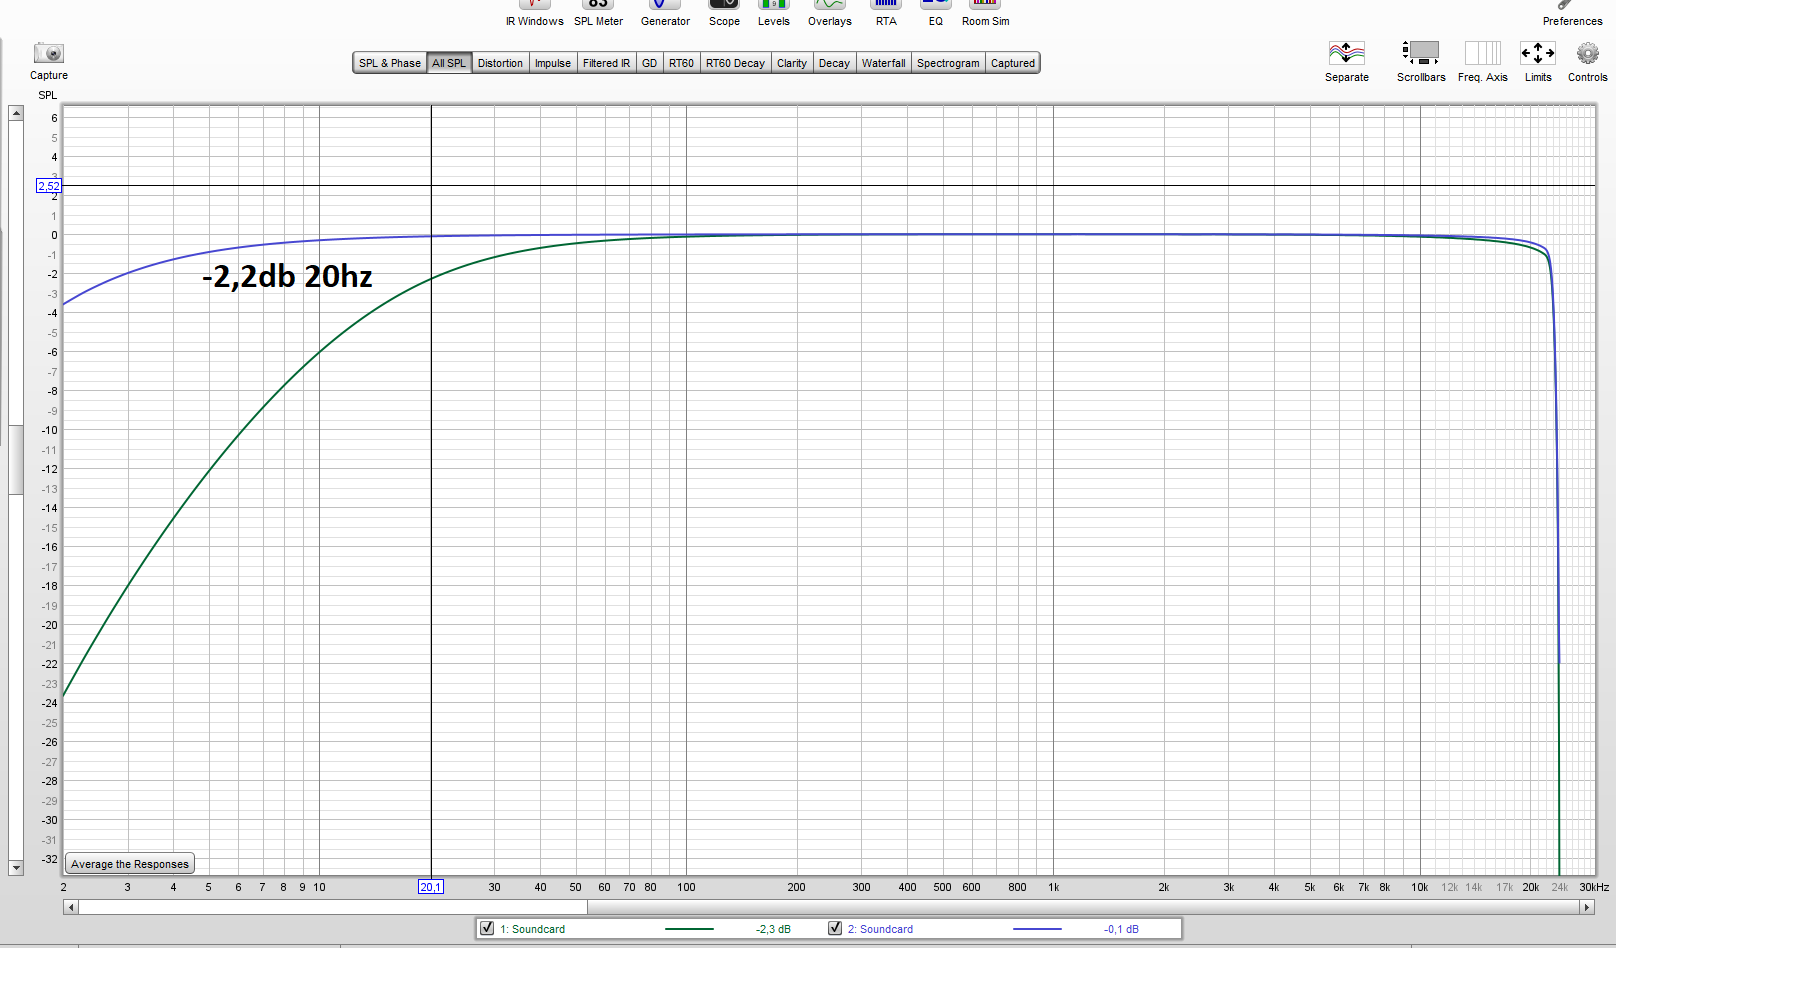
Task: Click the Average the Responses button
Action: point(130,864)
